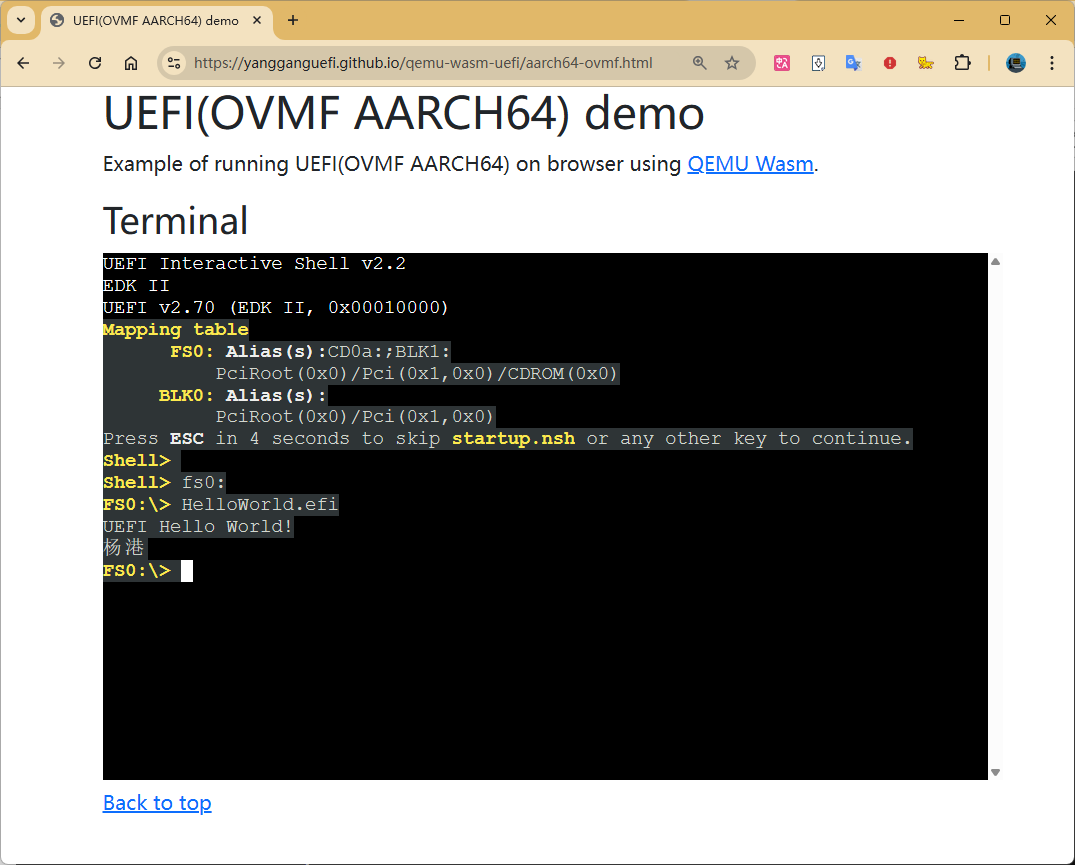Open the browser profile avatar
Image resolution: width=1075 pixels, height=865 pixels.
[x=1015, y=63]
